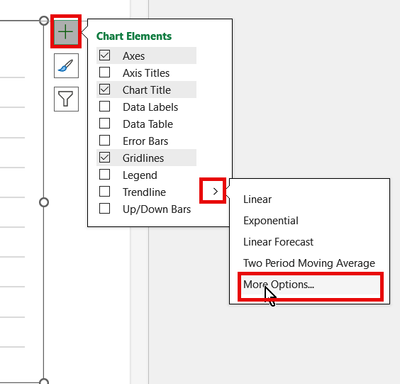Choose Linear Forecast trendline
The height and width of the screenshot is (384, 400).
tap(278, 242)
